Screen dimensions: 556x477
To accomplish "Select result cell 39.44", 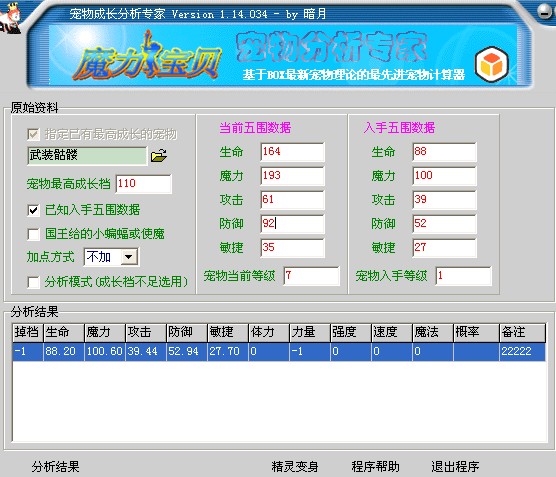I will pos(146,352).
